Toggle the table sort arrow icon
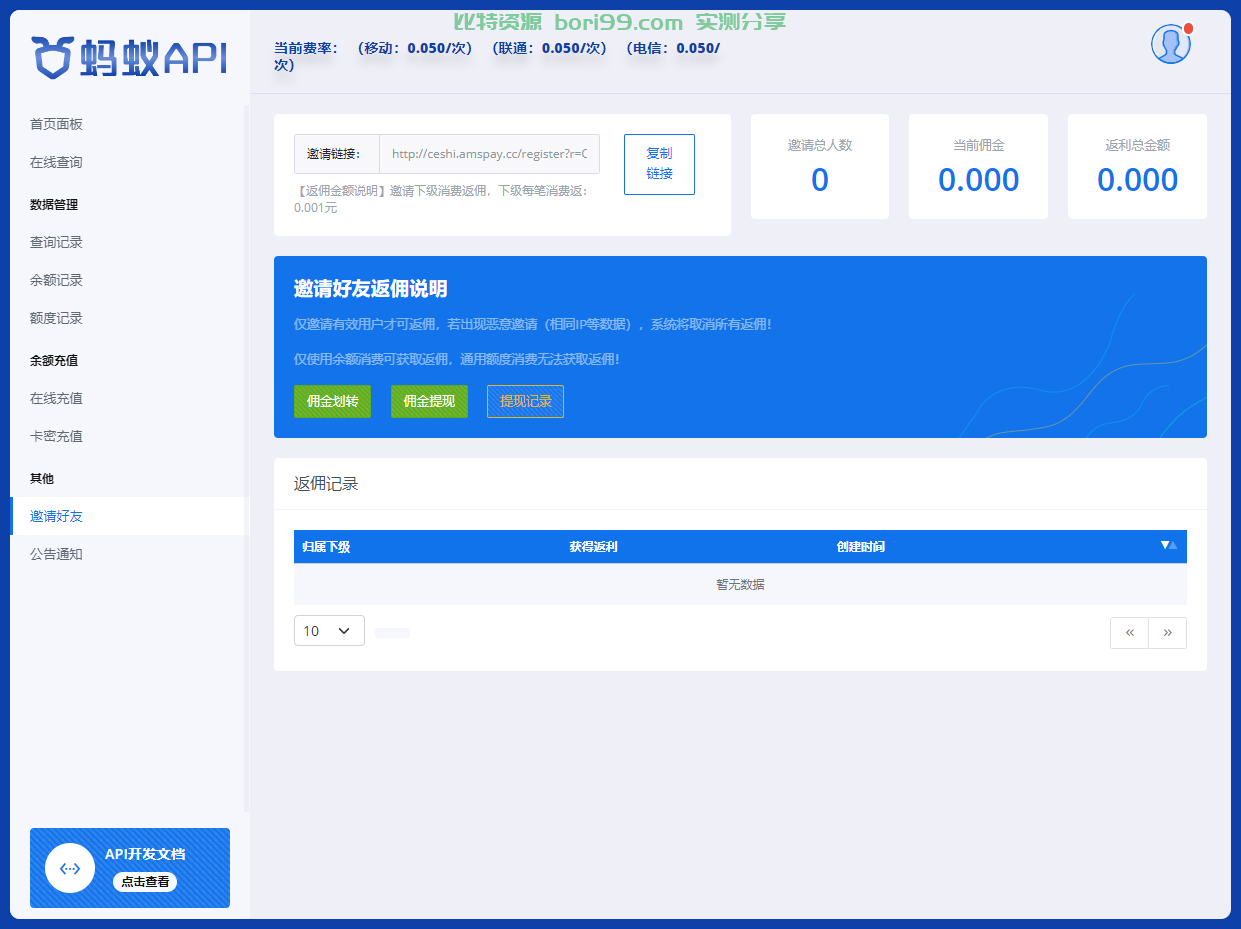 coord(1168,545)
